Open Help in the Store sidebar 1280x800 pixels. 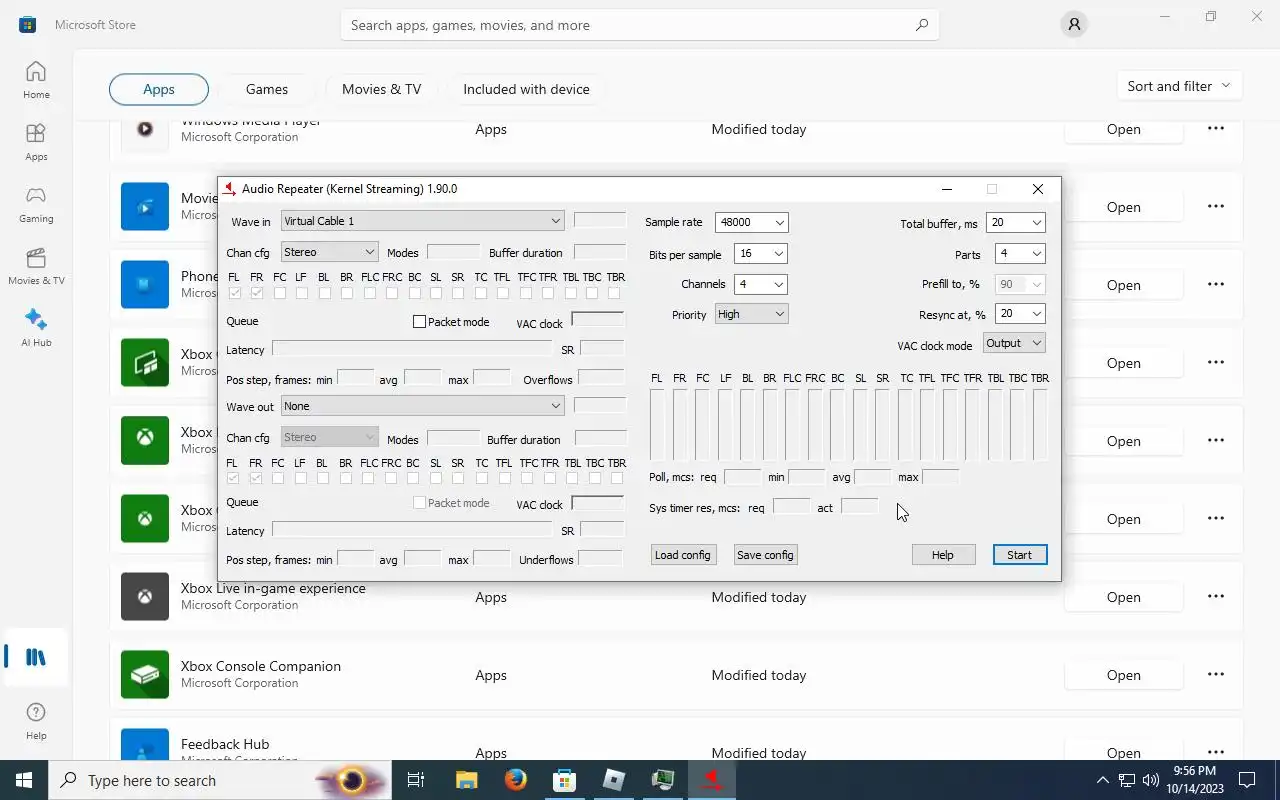36,720
